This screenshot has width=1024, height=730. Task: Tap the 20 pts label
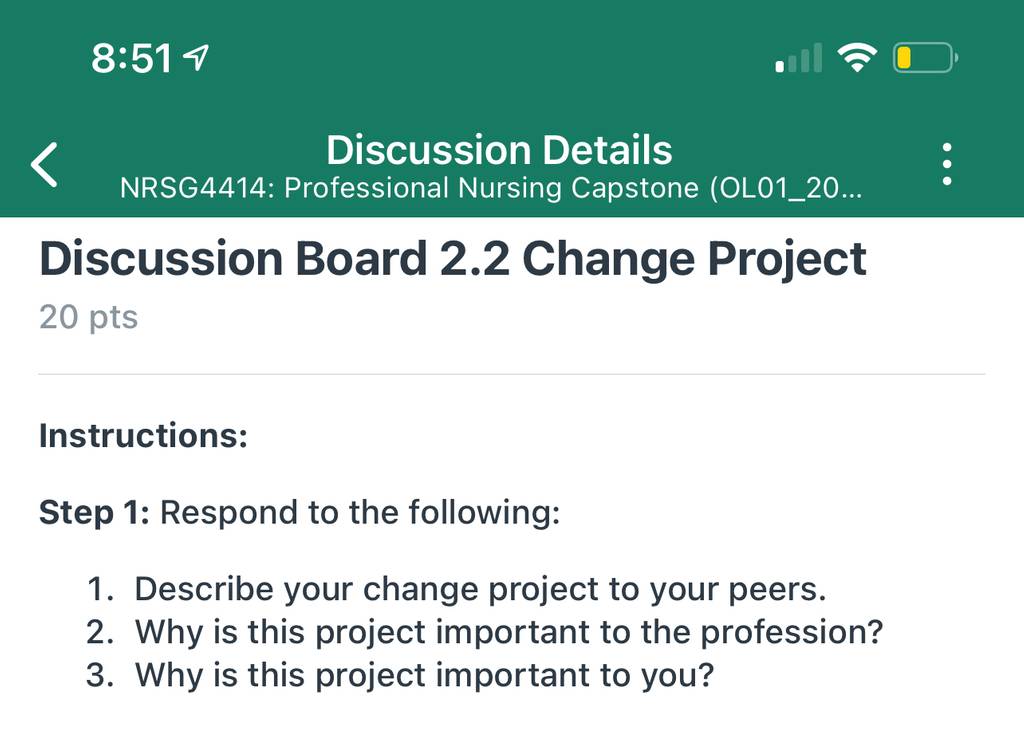89,317
